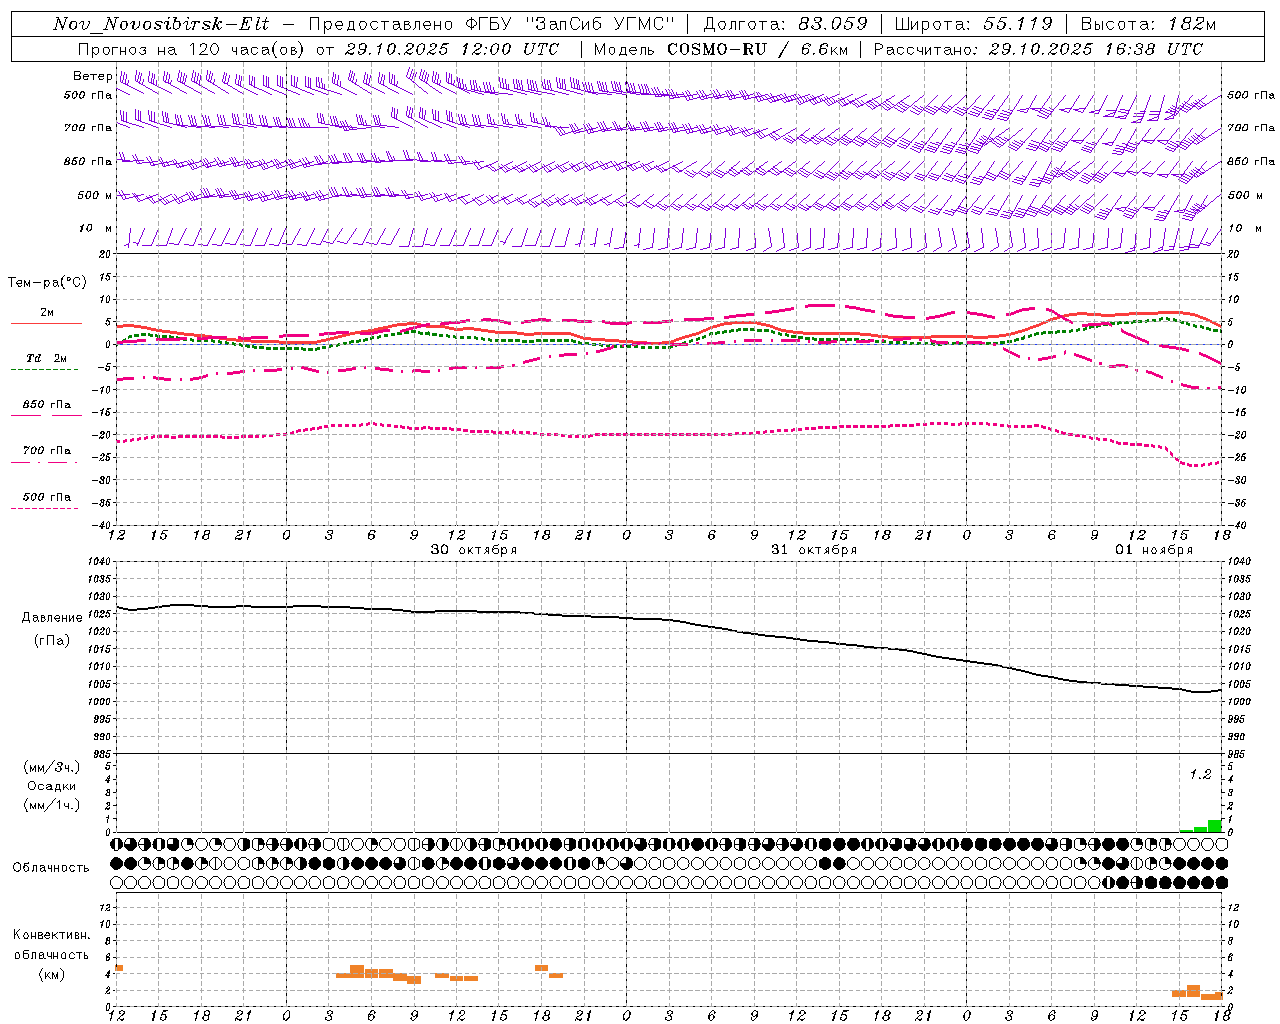Viewport: 1280px width, 1024px height.
Task: Click the right 10 м wind level label
Action: [x=1245, y=229]
